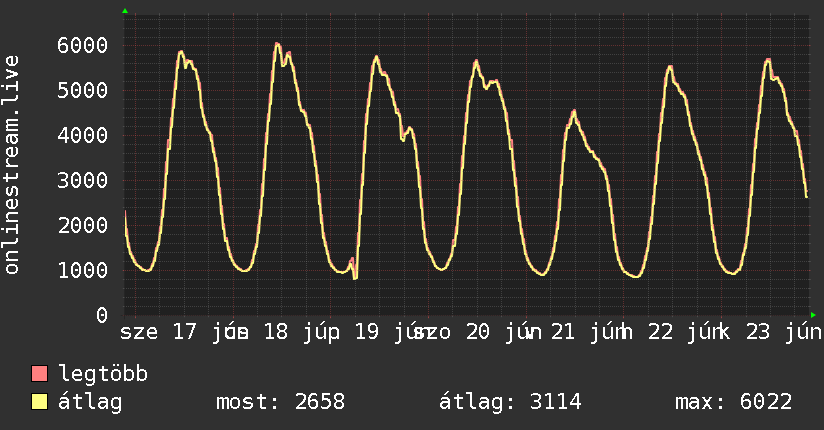Click the 3000 y-axis label
Image resolution: width=824 pixels, height=430 pixels.
click(x=83, y=180)
